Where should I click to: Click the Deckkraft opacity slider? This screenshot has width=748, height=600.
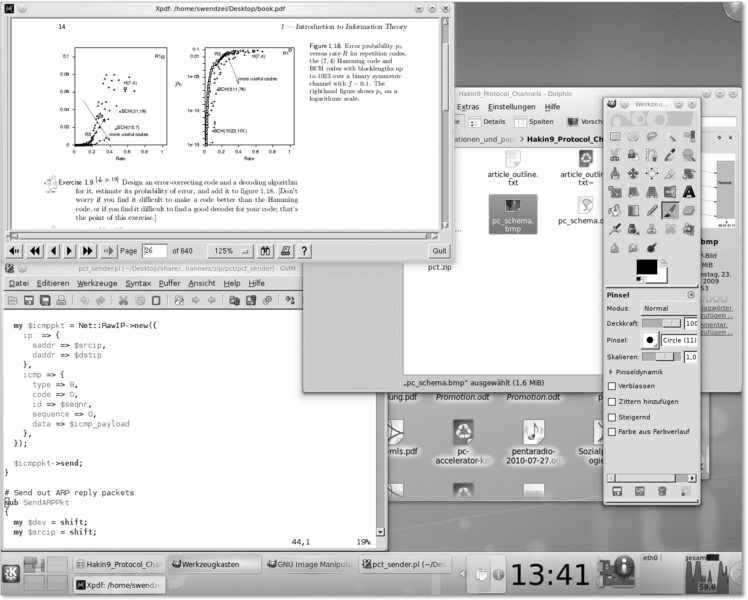tap(660, 324)
